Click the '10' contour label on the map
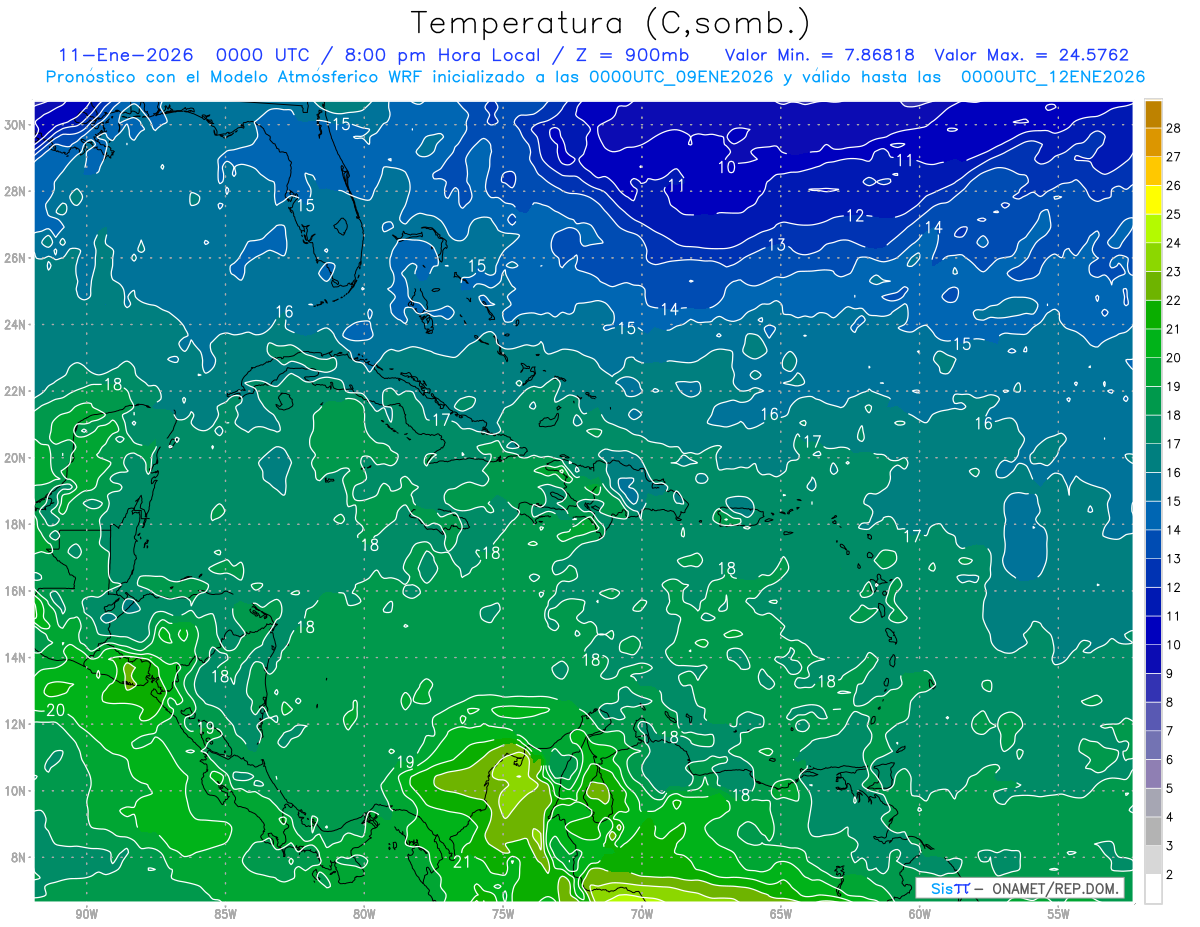This screenshot has height=927, width=1200. coord(727,167)
